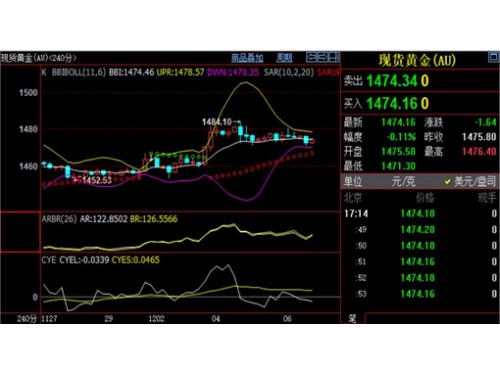Click the yellow checkmark beside 美元/盎司
The image size is (500, 375).
447,182
